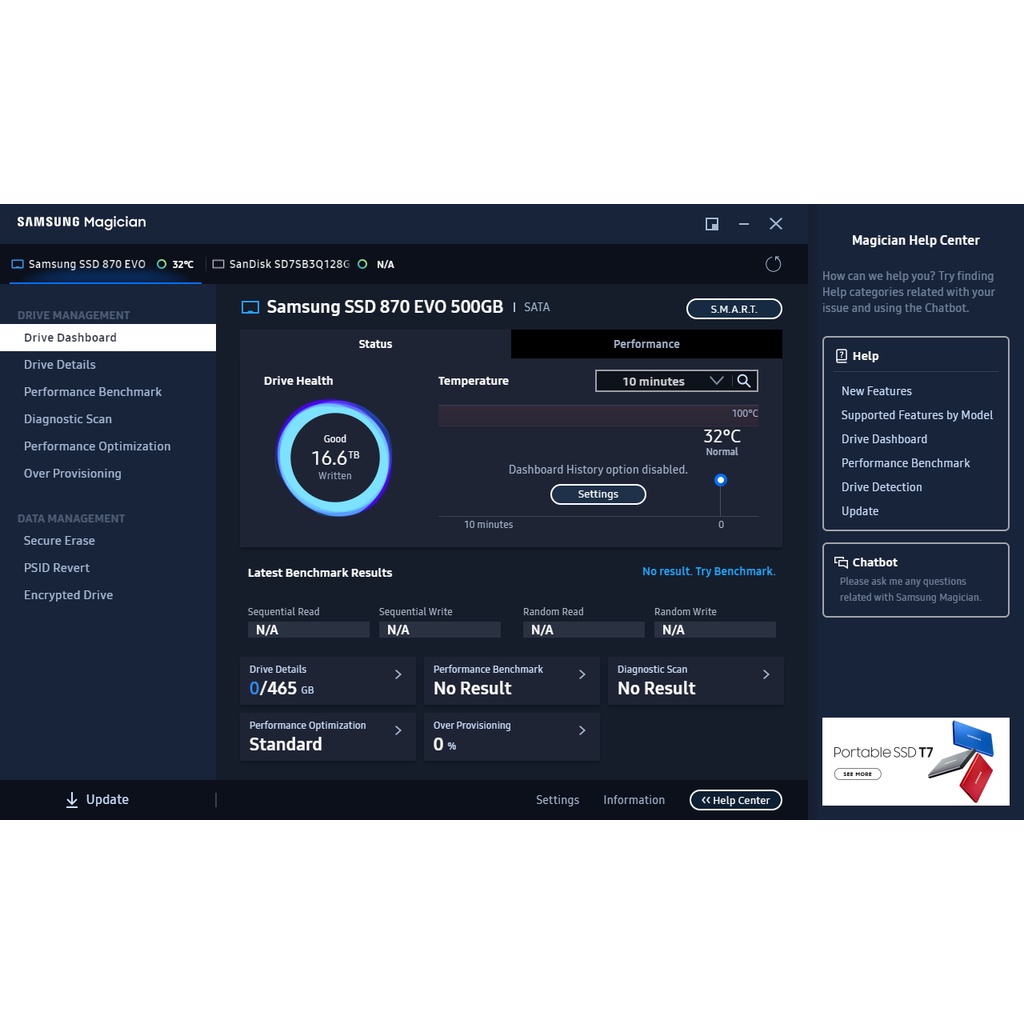
Task: Click the No result. Try Benchmark link
Action: point(709,571)
